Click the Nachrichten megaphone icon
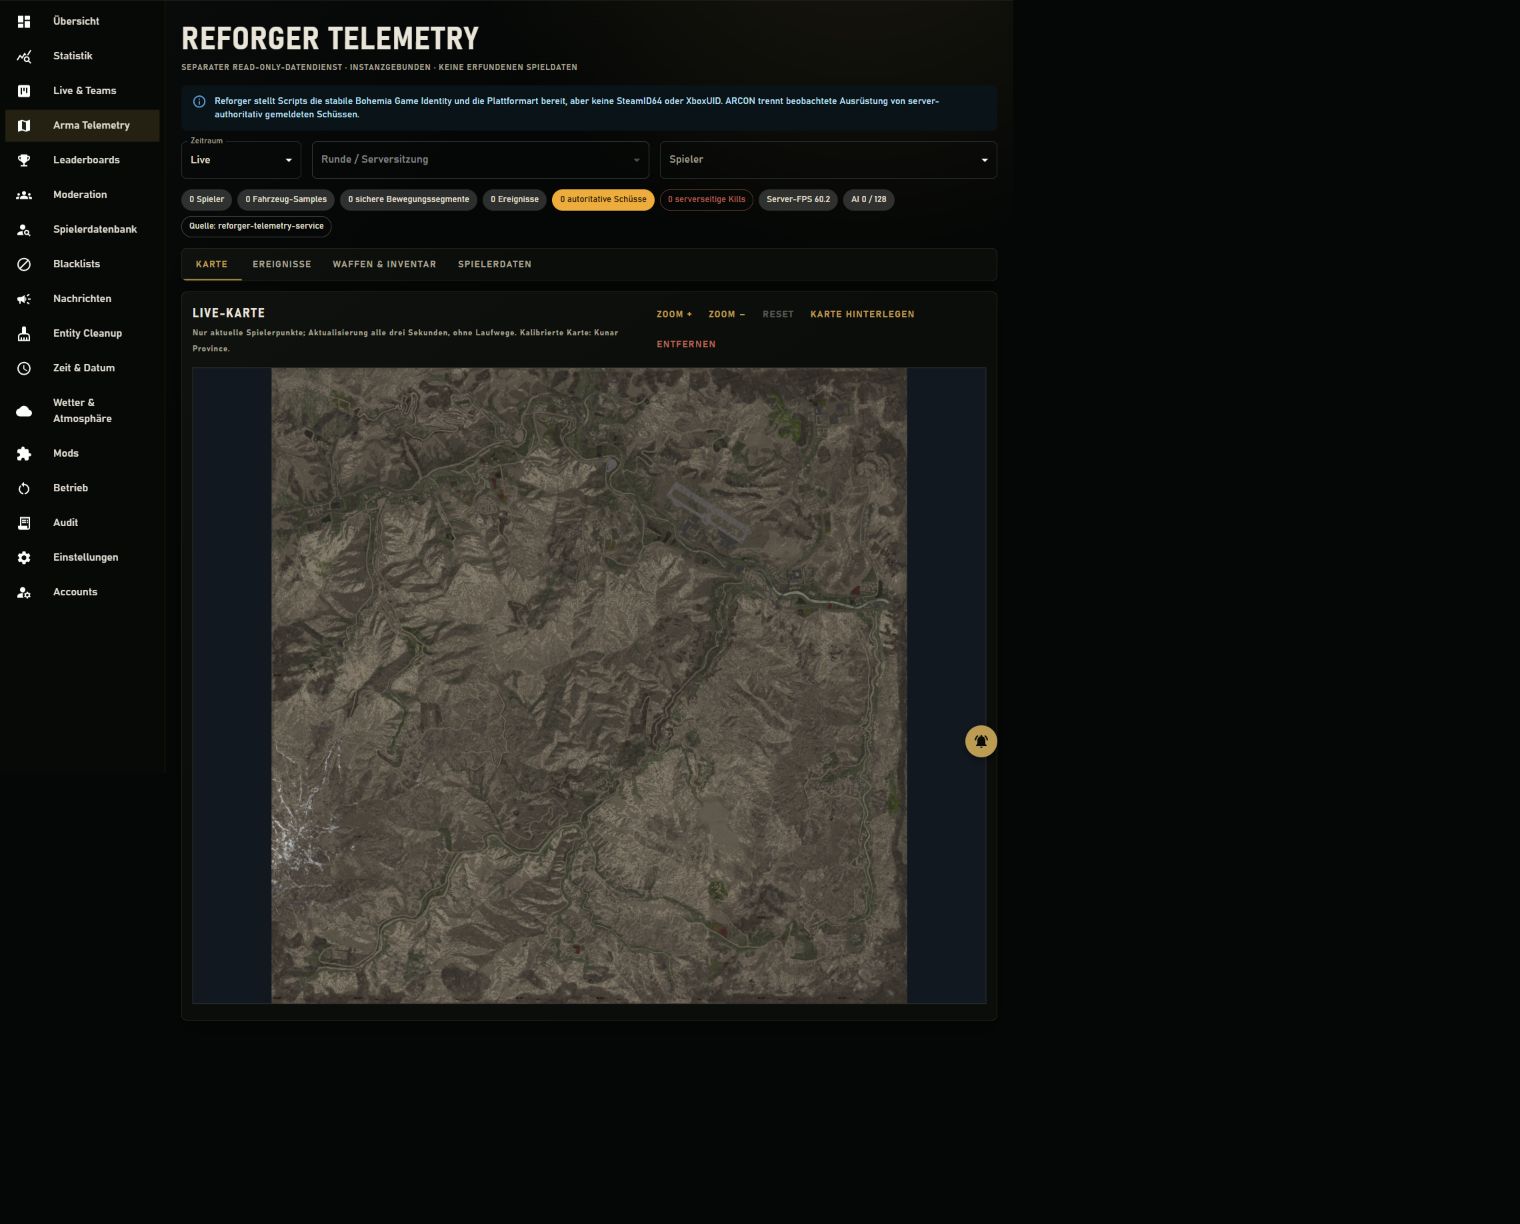Image resolution: width=1520 pixels, height=1224 pixels. click(24, 299)
